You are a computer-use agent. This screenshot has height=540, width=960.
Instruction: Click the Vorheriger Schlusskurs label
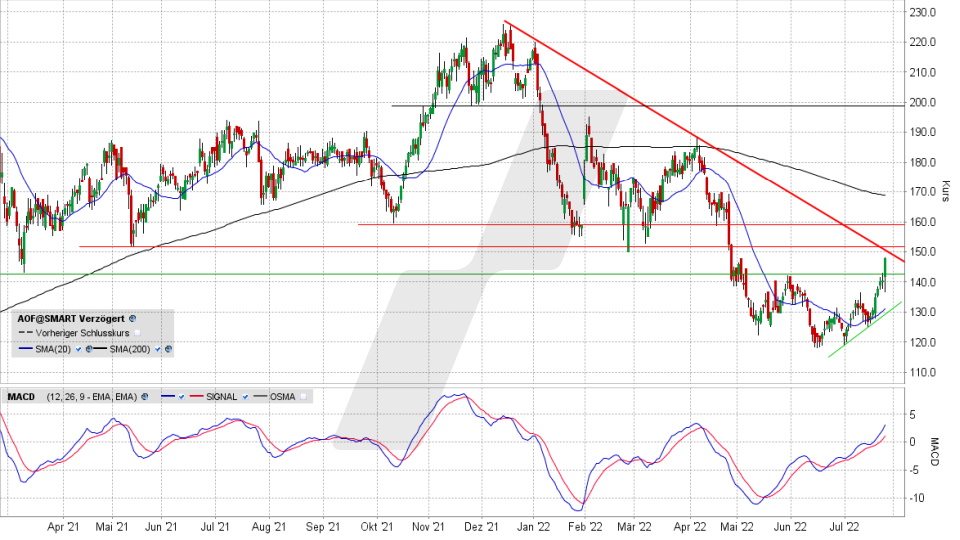point(83,333)
